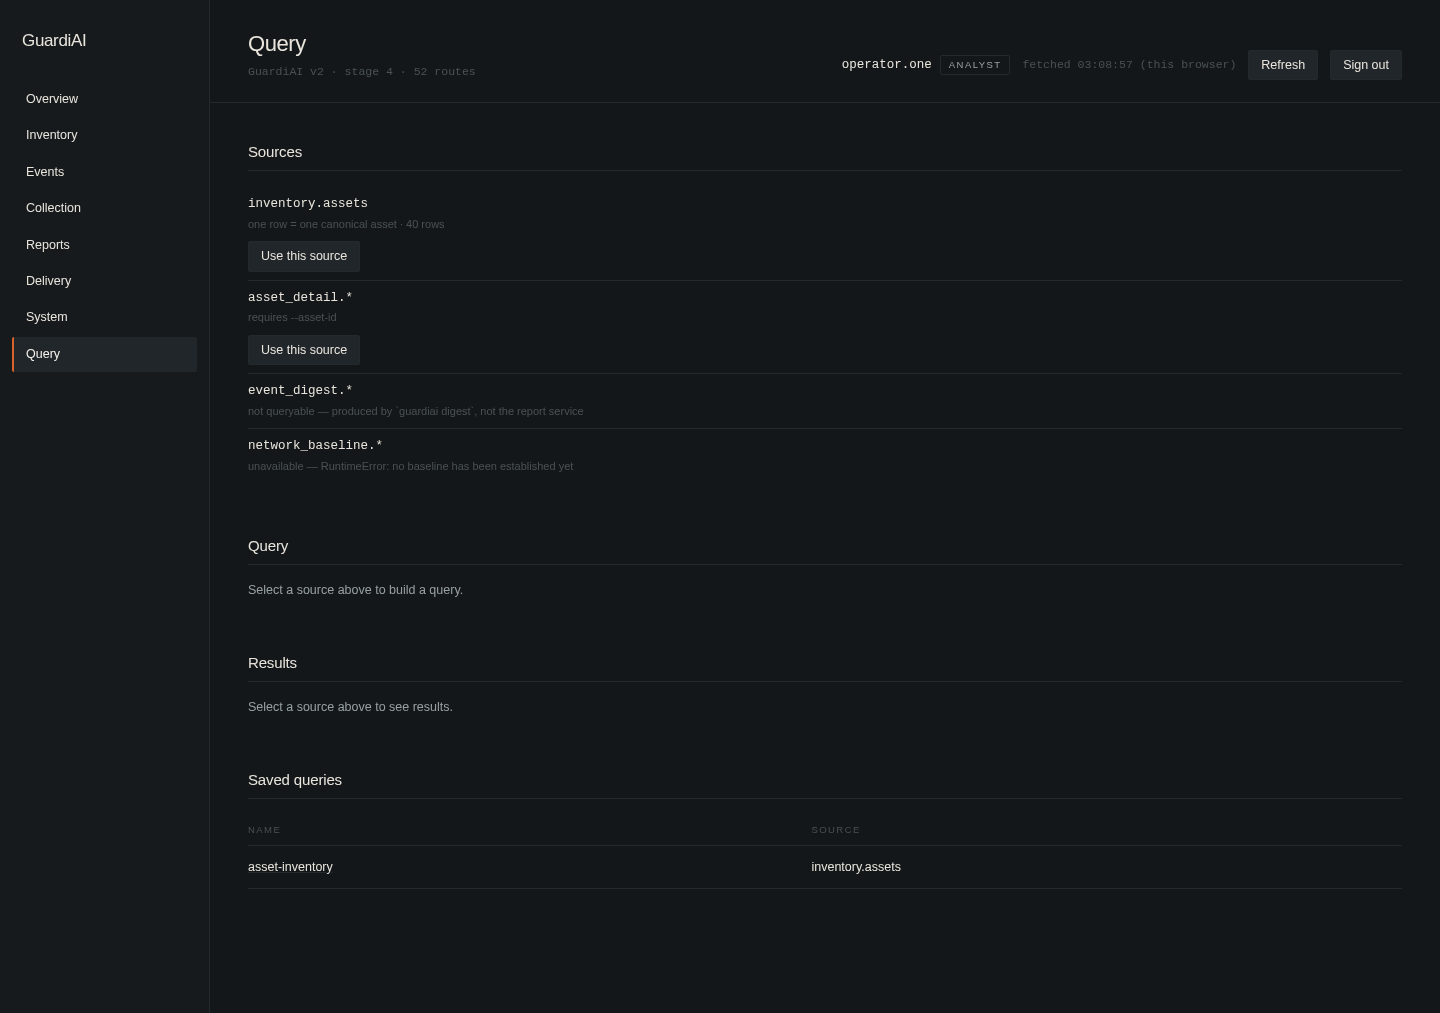Click the 'requires --asset-id' note
This screenshot has height=1013, width=1440.
coord(292,317)
